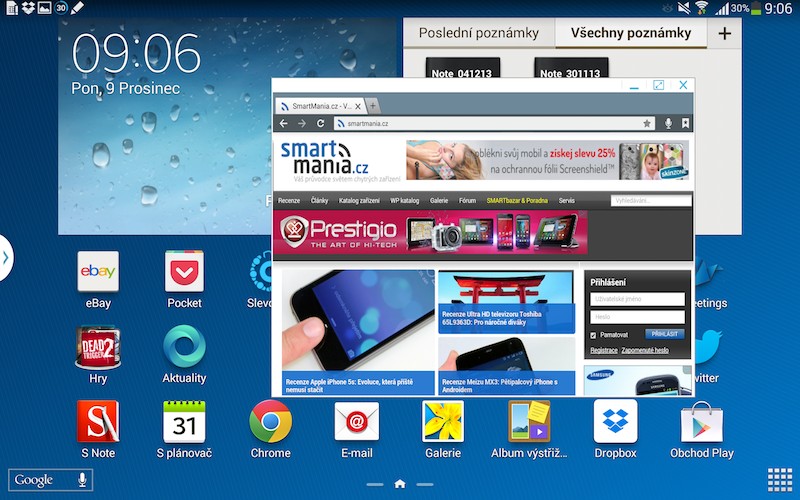The height and width of the screenshot is (500, 800).
Task: Open the apps drawer grid
Action: pos(780,480)
